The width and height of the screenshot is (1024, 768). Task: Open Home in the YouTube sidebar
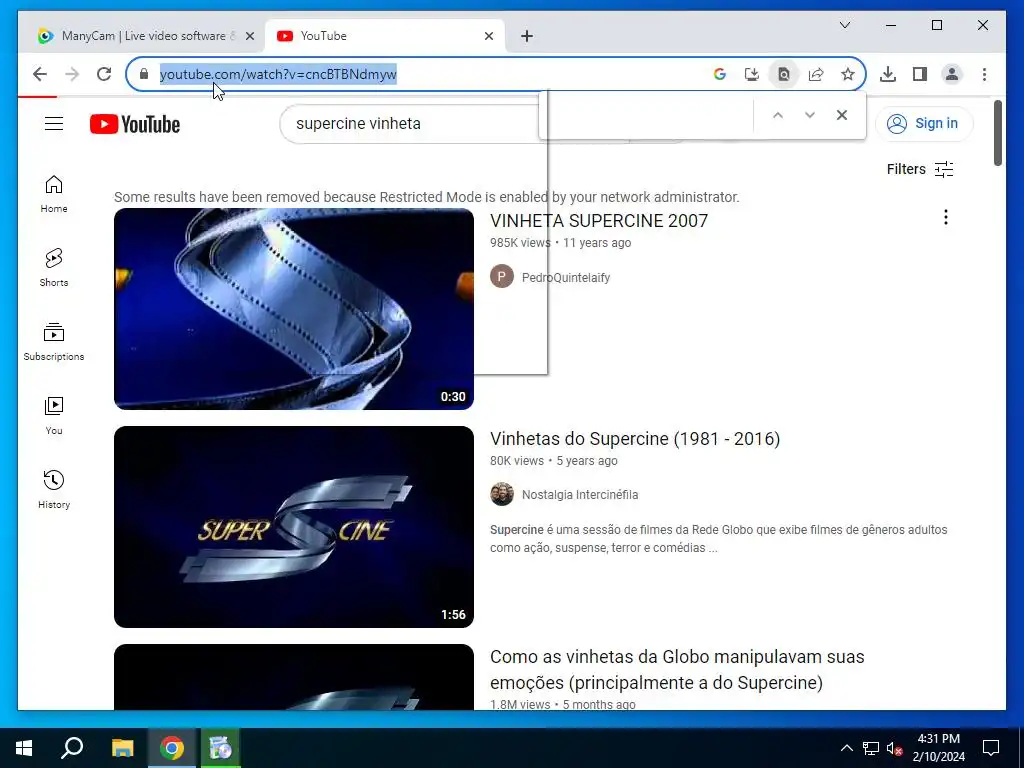pos(54,194)
